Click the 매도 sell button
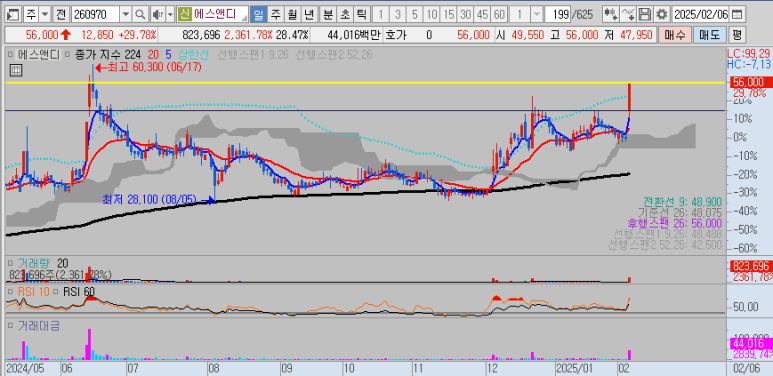Image resolution: width=773 pixels, height=376 pixels. (708, 34)
